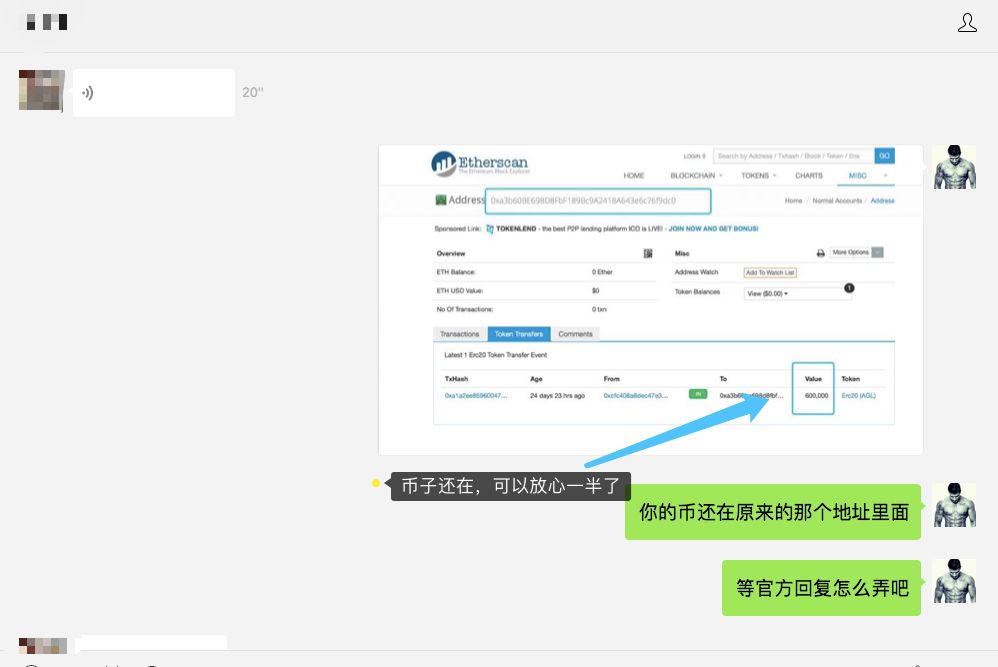Click the Etherscan logo
The height and width of the screenshot is (667, 998).
pos(480,162)
